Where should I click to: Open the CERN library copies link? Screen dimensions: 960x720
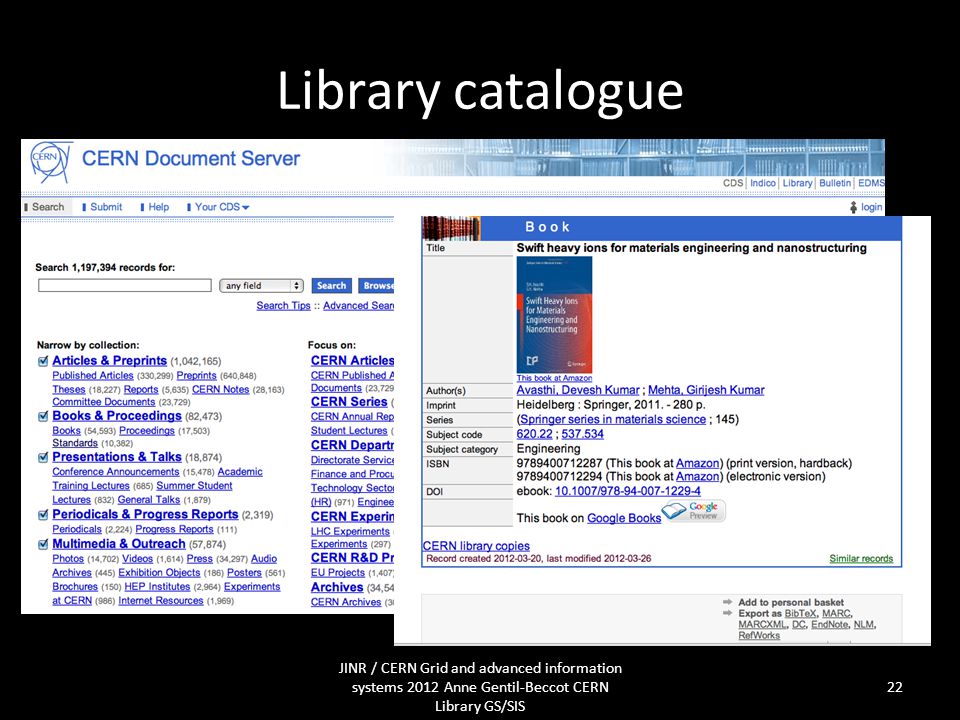476,546
